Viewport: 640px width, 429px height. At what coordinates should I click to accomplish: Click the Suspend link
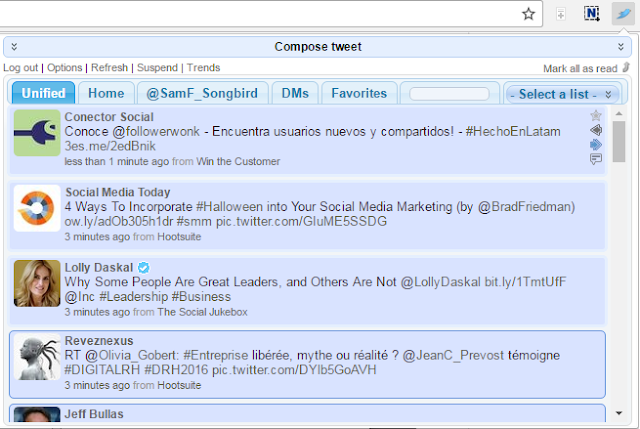[x=157, y=68]
